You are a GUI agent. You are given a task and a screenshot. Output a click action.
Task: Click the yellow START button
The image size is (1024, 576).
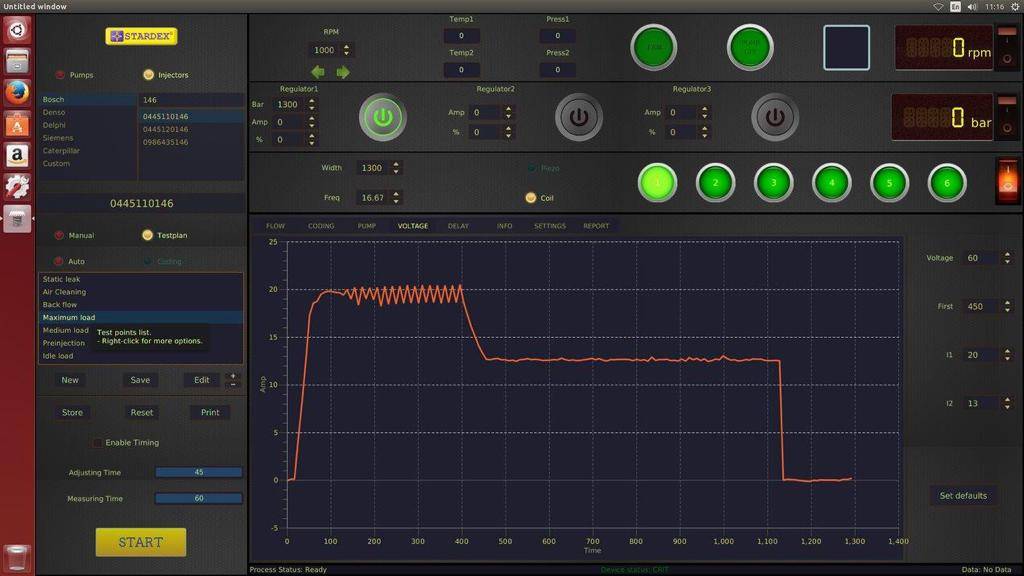[x=141, y=542]
